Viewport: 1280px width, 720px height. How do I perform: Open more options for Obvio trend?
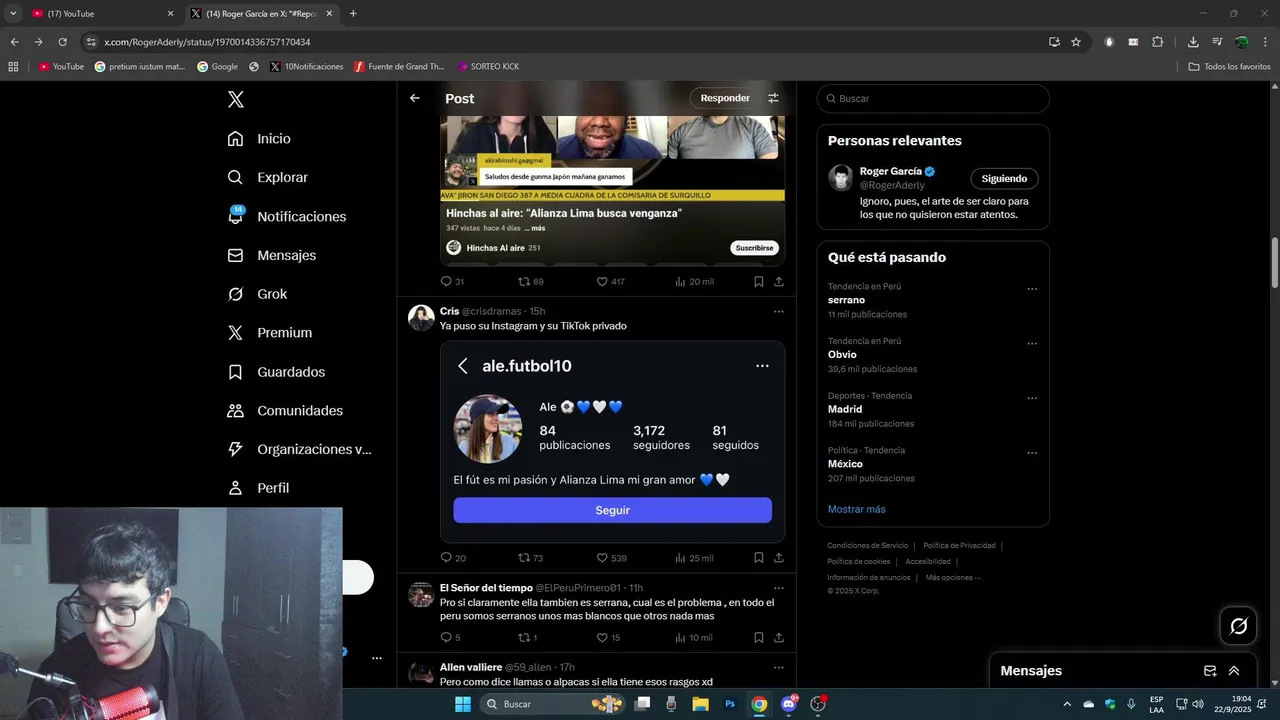click(1032, 344)
